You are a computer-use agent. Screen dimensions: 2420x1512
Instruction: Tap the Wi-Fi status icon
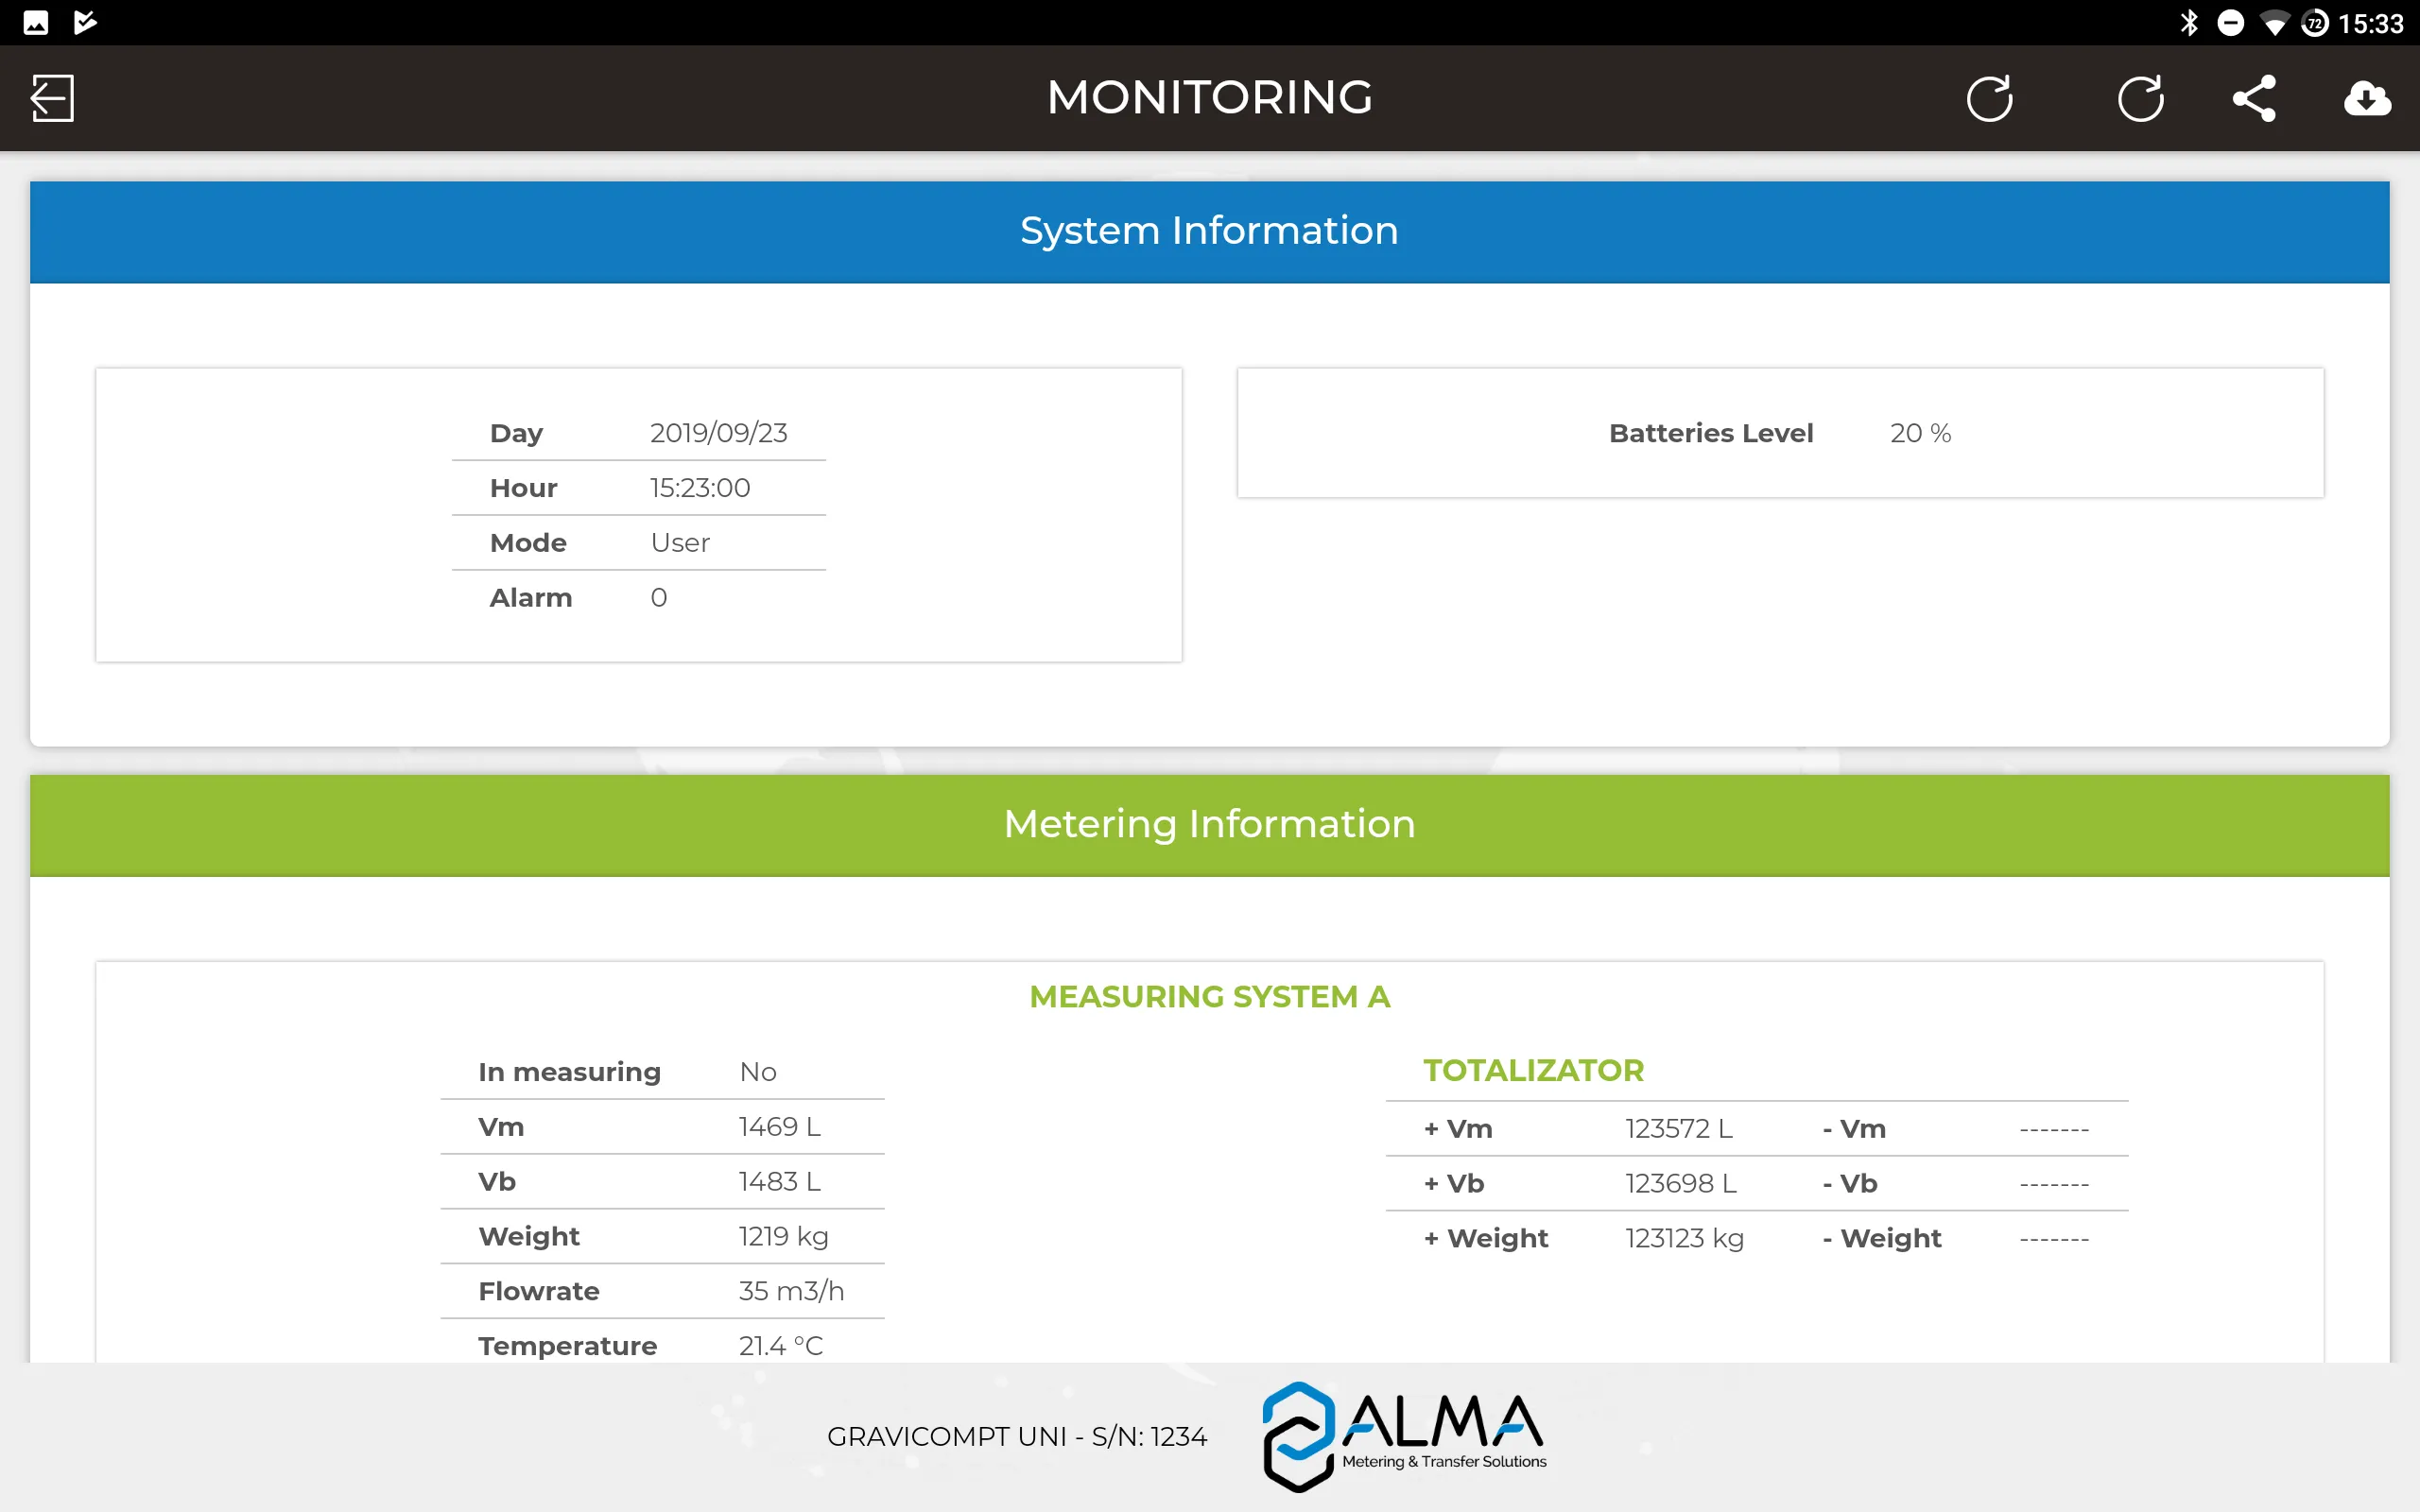2274,23
